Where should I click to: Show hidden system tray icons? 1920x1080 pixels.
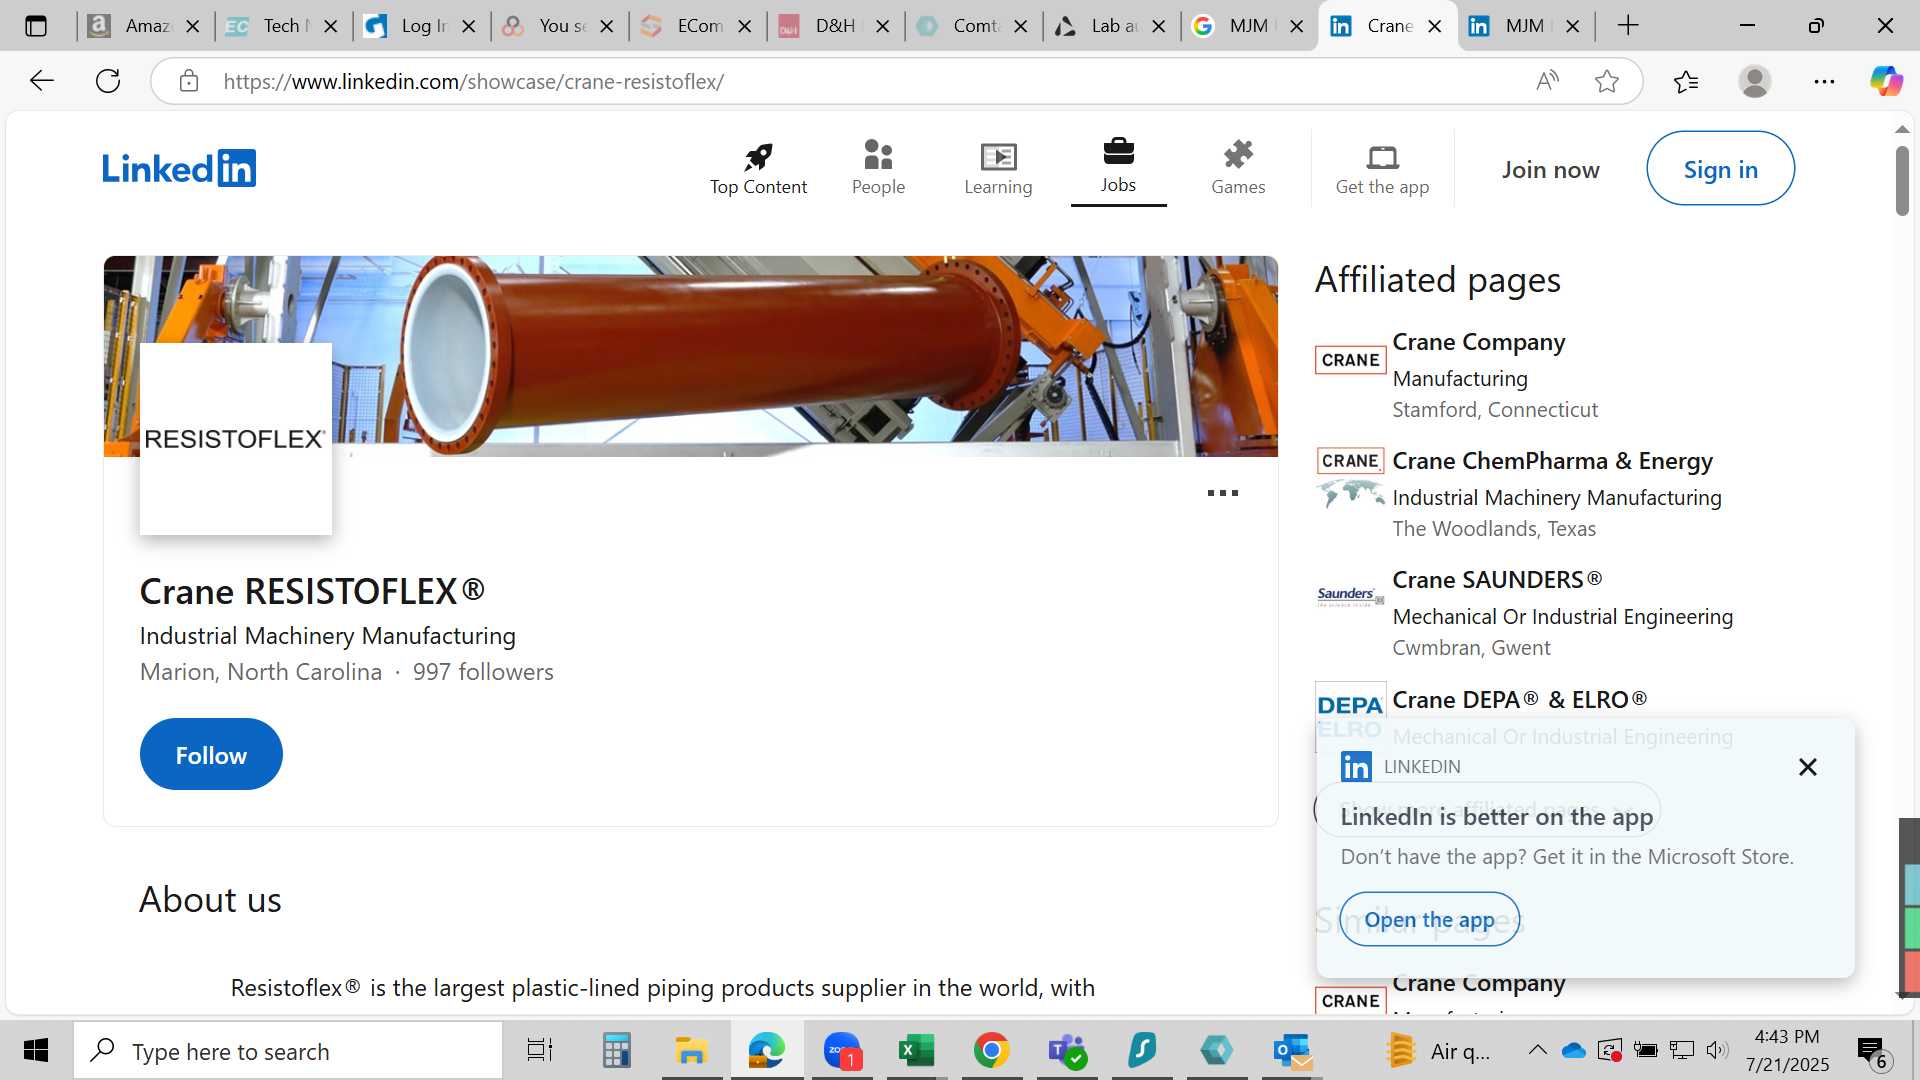point(1538,1050)
